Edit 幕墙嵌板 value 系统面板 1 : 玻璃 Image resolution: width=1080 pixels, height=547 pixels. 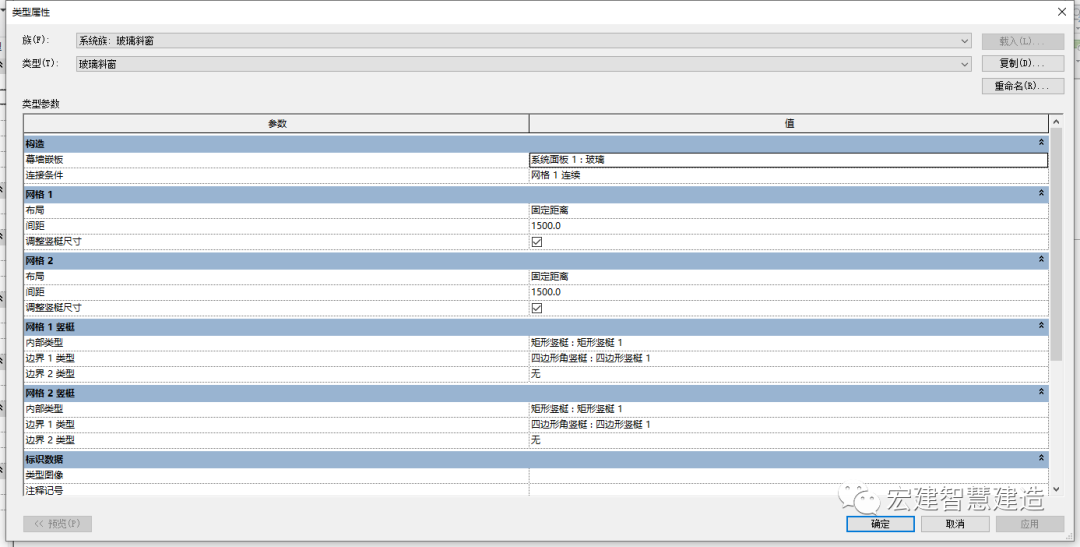pos(789,159)
